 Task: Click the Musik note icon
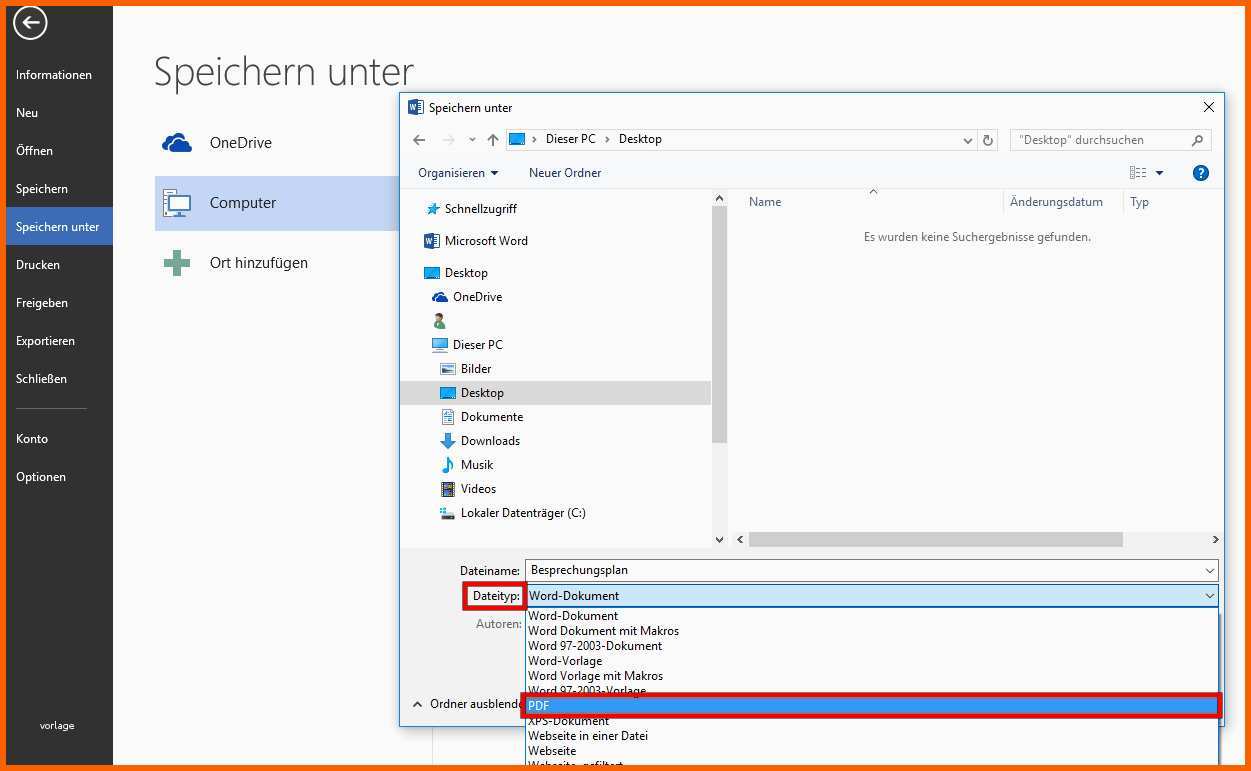[448, 465]
